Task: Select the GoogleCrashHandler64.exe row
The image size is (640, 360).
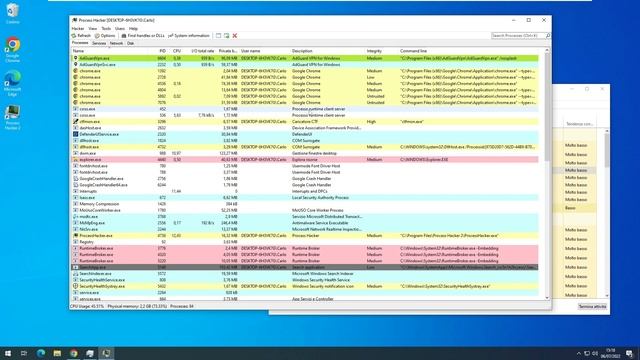Action: (304, 185)
